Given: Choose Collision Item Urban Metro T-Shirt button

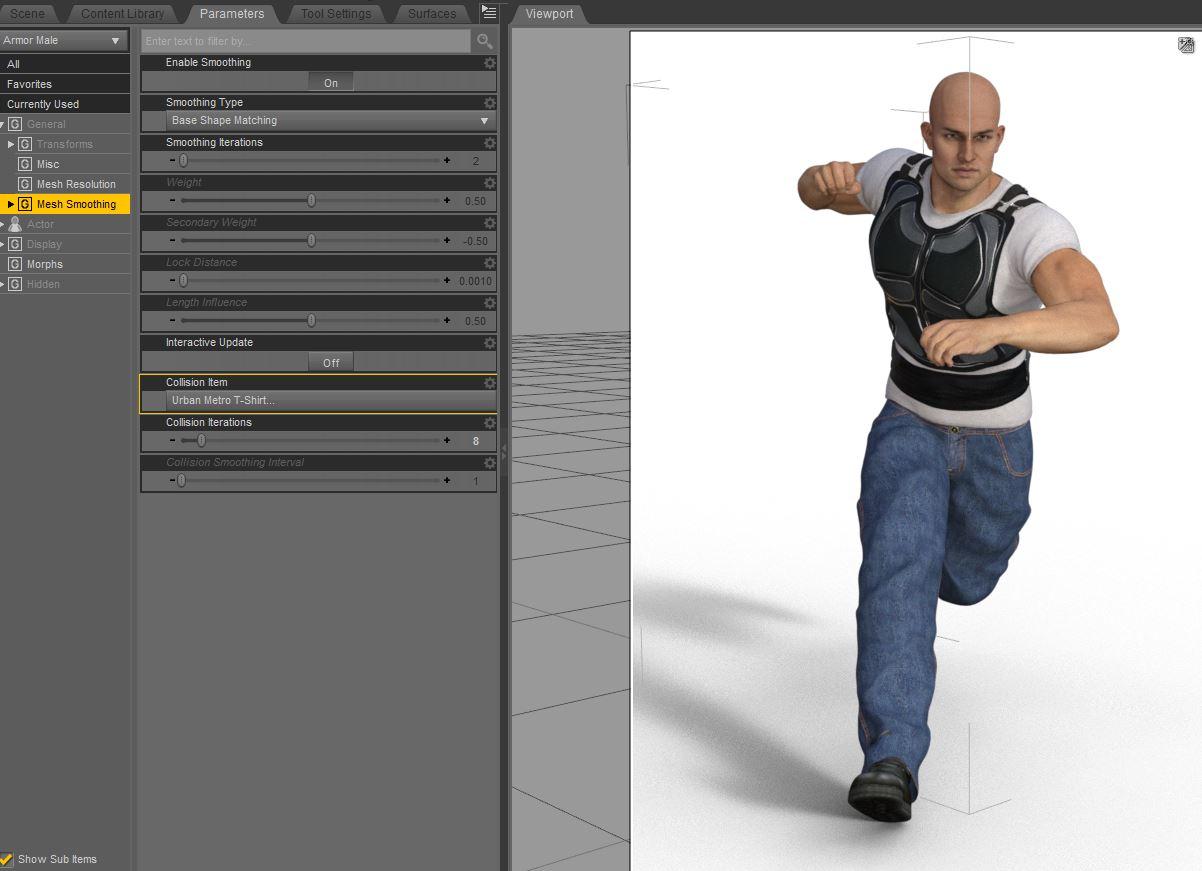Looking at the screenshot, I should click(330, 401).
